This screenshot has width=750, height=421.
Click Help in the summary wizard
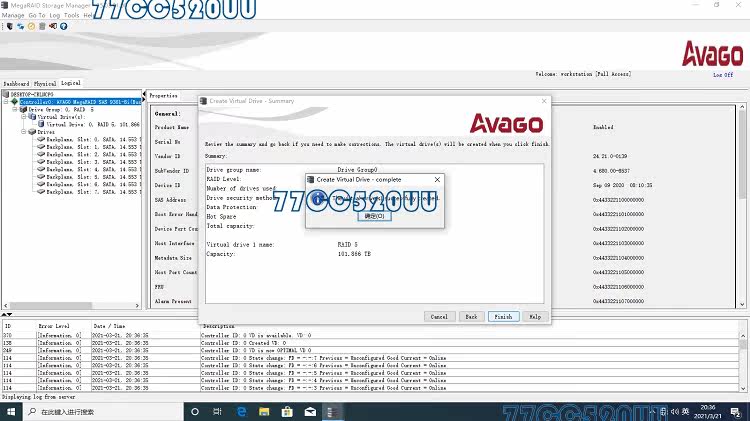(535, 317)
